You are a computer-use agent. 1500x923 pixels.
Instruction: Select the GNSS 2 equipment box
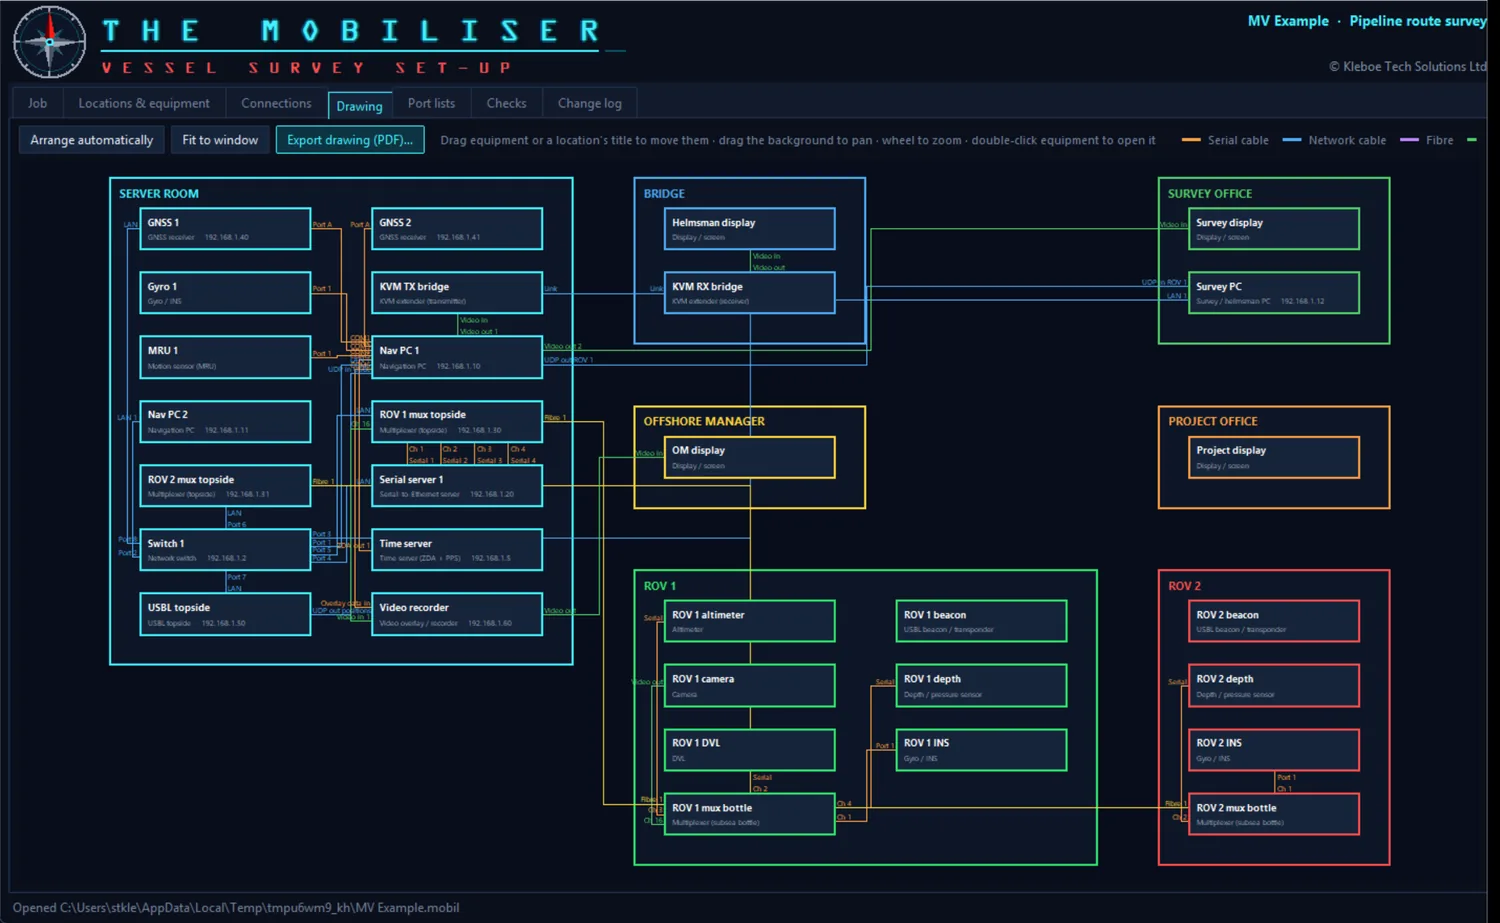tap(457, 229)
